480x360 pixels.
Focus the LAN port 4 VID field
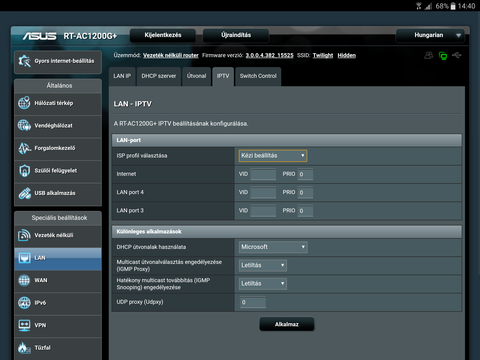[263, 193]
